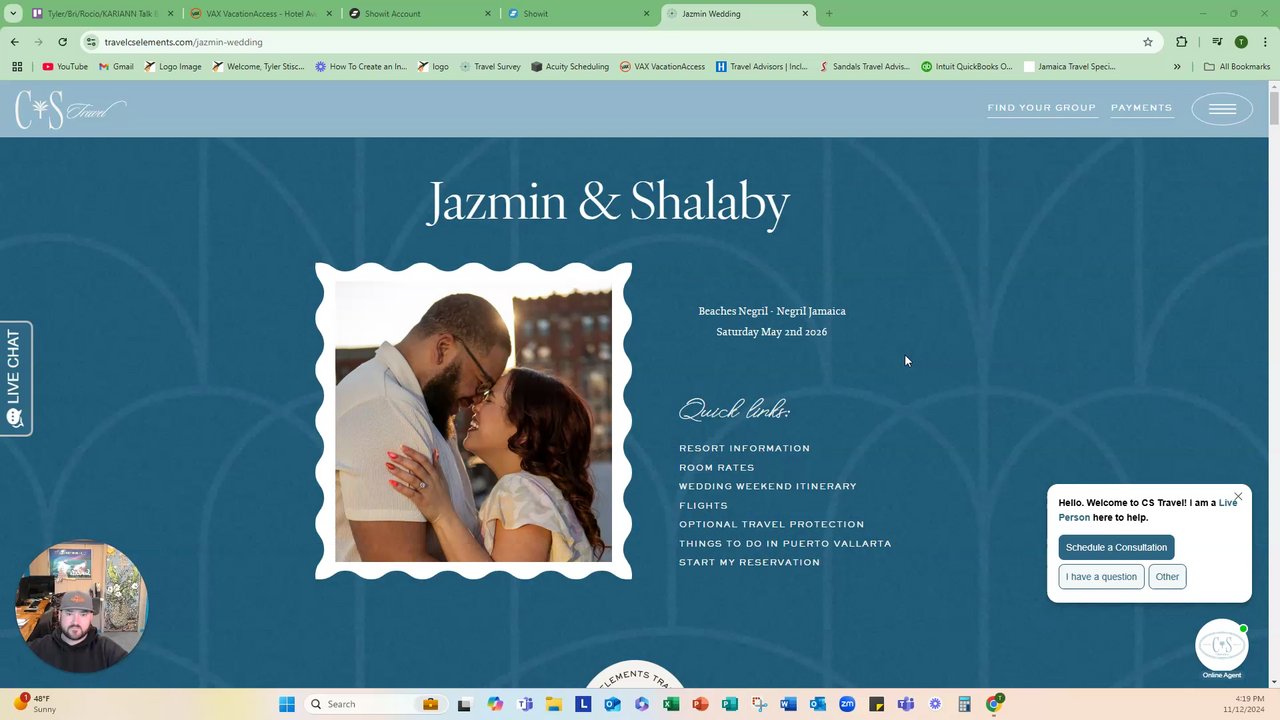Open the Jamaica Travel Speci... bookmark
The width and height of the screenshot is (1280, 720).
point(1069,67)
